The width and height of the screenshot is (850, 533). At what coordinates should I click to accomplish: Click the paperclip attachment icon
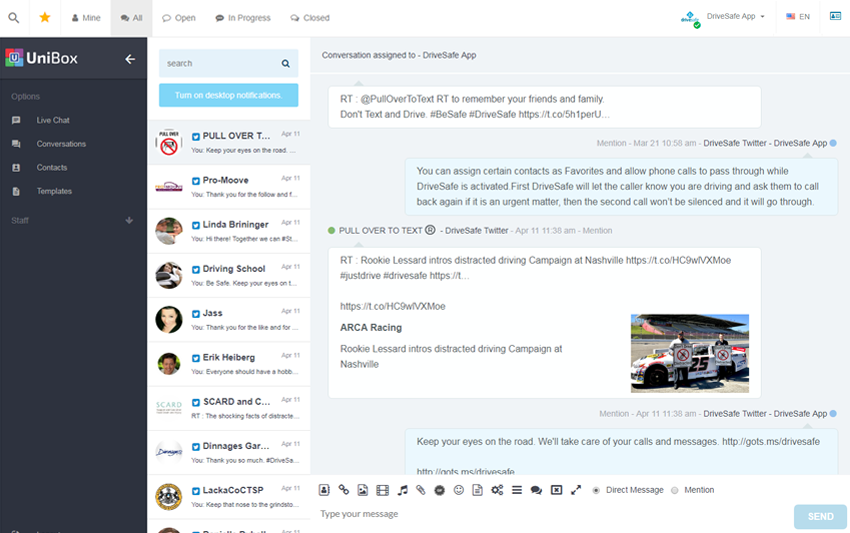pos(421,490)
